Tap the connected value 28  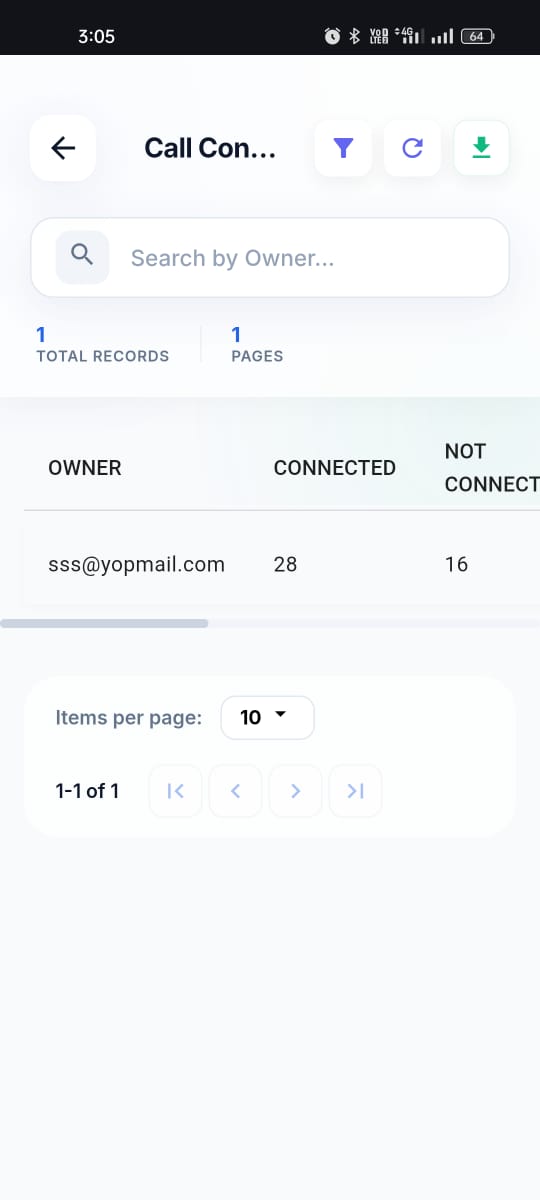coord(285,564)
